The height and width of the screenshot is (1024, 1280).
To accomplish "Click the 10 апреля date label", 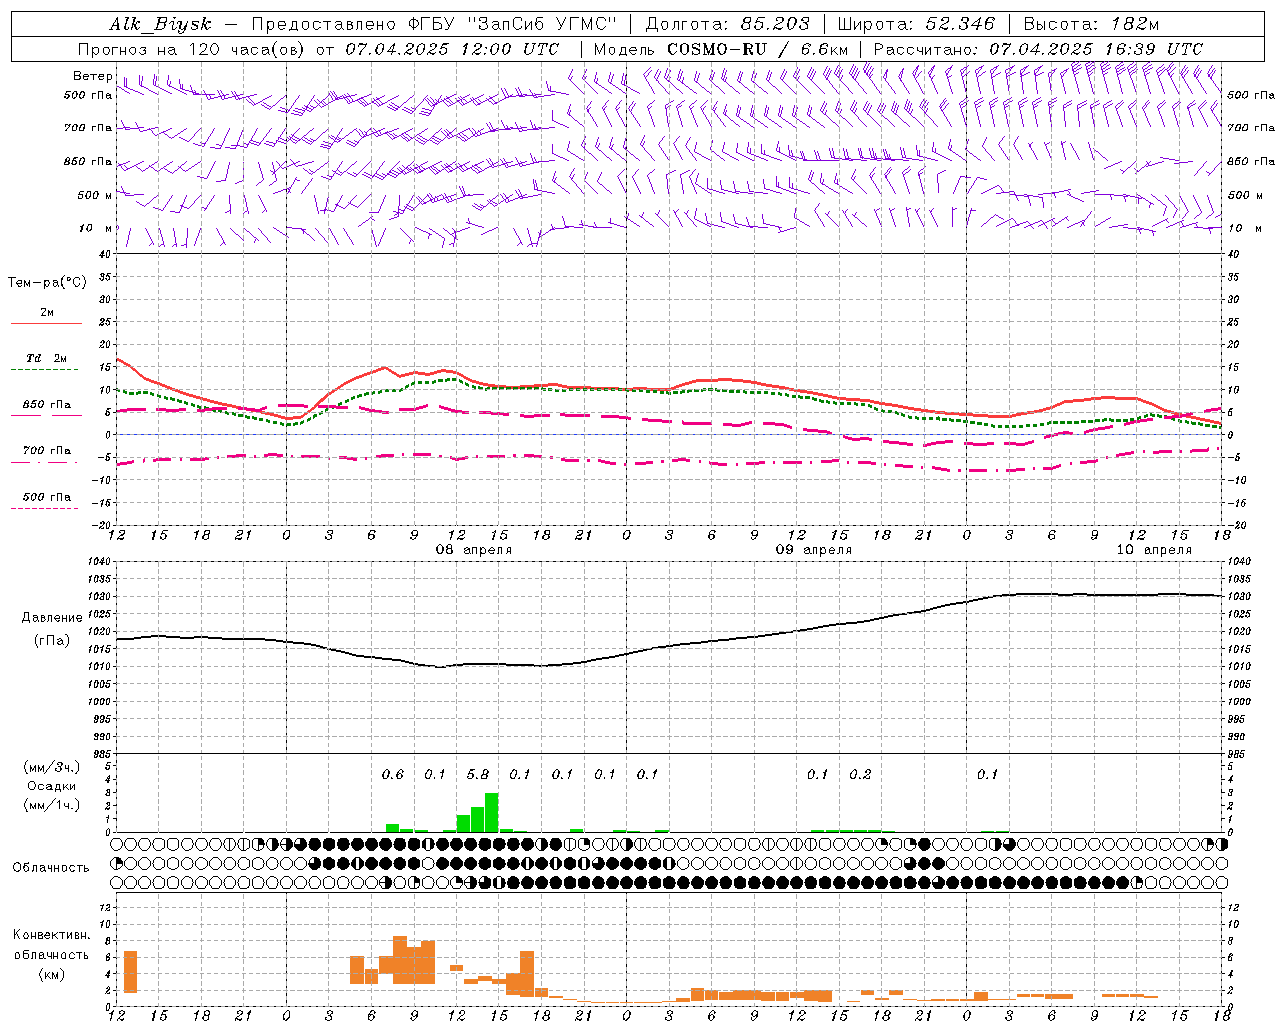I will point(1154,550).
